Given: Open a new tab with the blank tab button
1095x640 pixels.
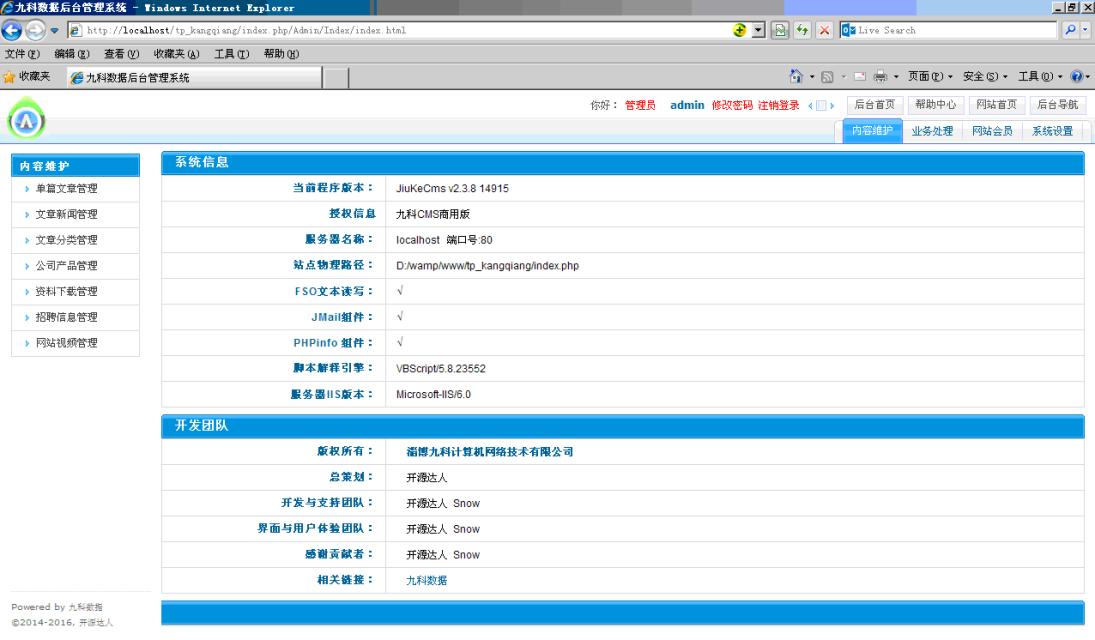Looking at the screenshot, I should point(336,78).
